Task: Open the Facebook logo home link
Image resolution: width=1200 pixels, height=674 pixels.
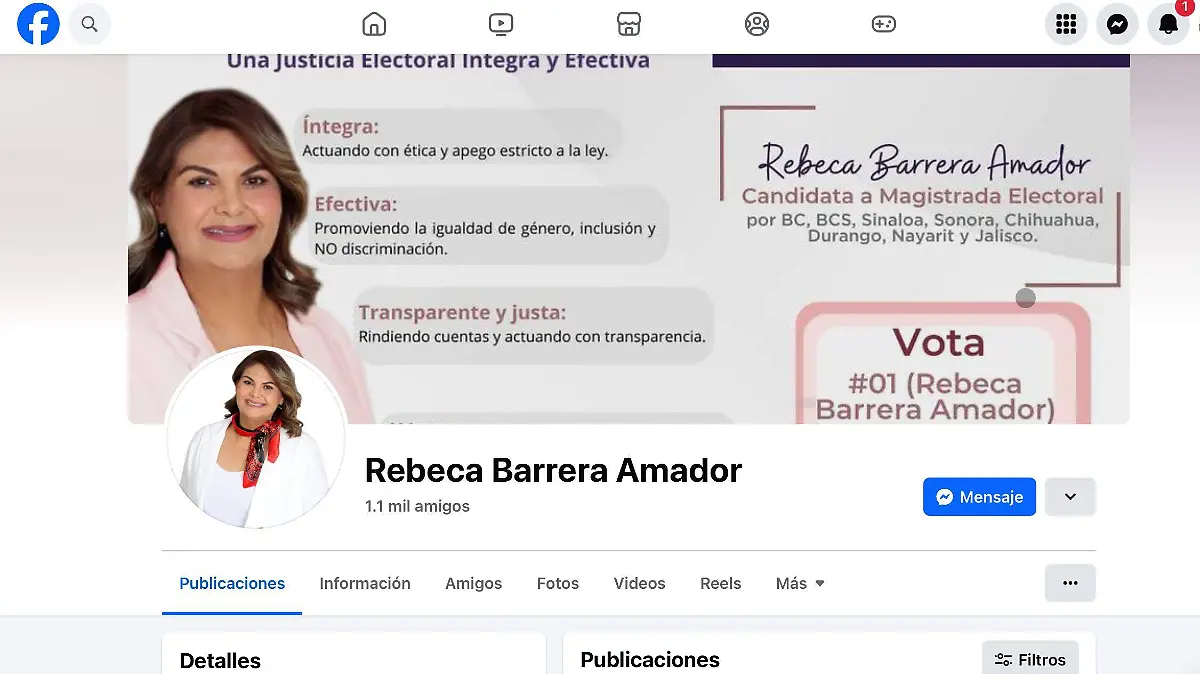Action: (39, 24)
